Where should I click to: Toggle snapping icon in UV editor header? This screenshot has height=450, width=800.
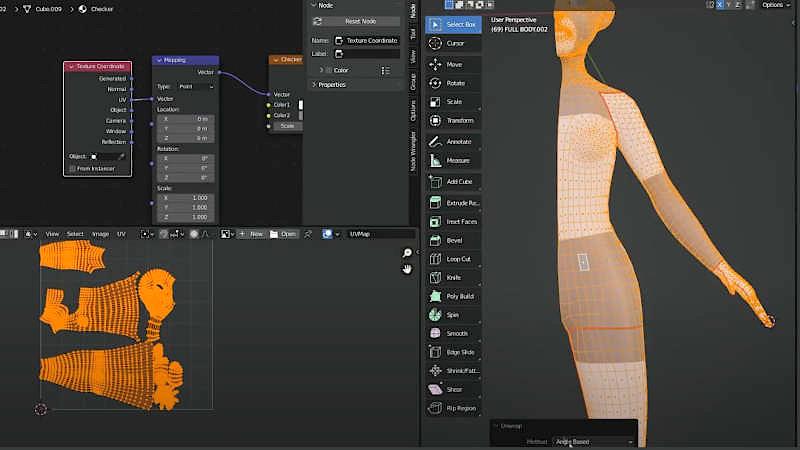point(164,234)
